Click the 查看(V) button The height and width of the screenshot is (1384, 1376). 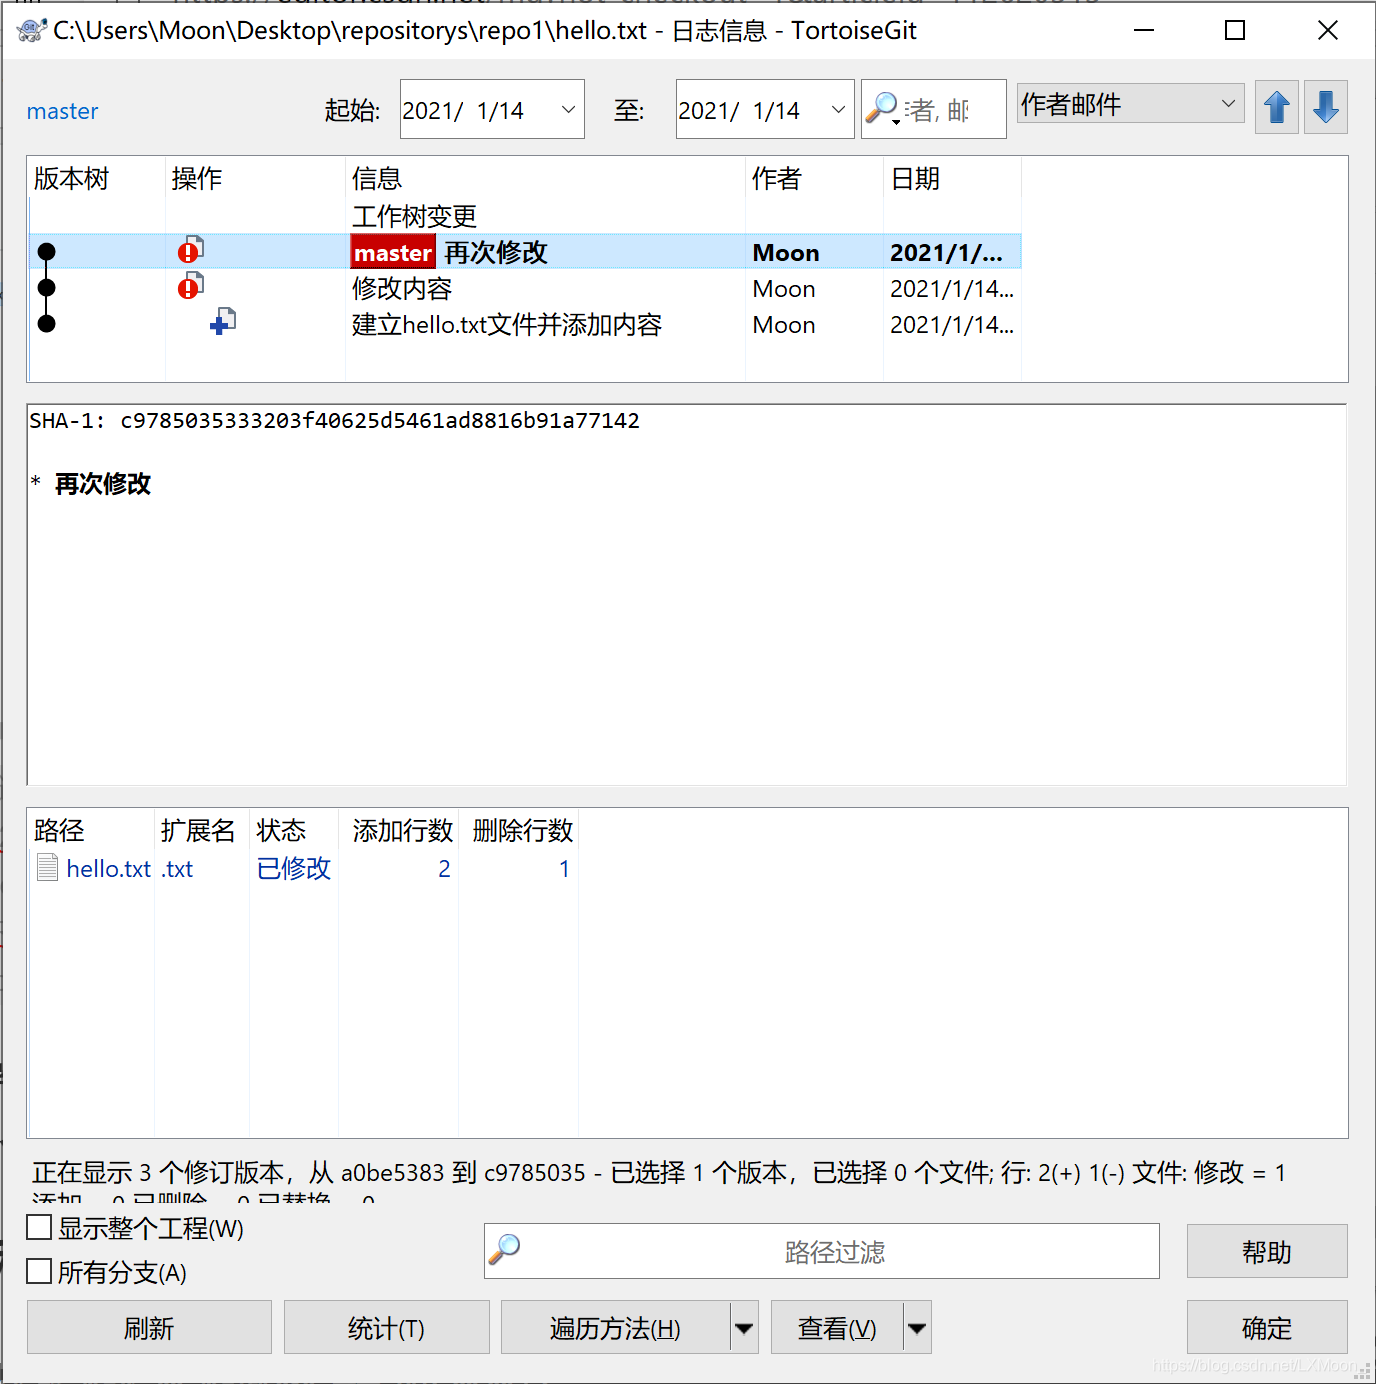pyautogui.click(x=837, y=1327)
